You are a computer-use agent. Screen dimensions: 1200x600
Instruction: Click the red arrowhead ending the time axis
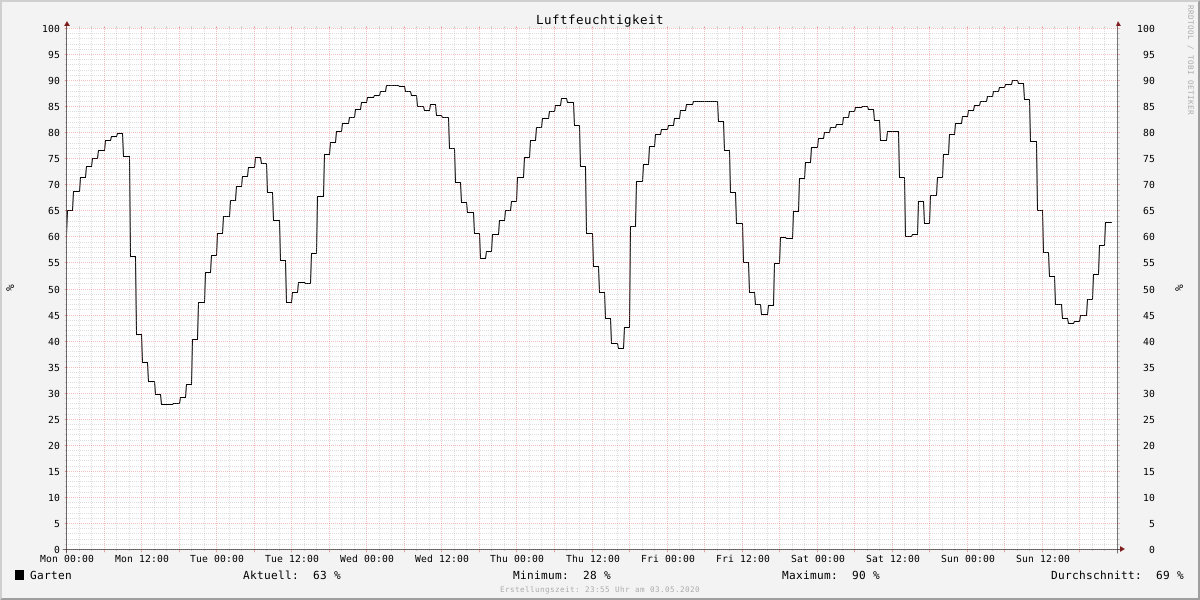[x=1122, y=549]
